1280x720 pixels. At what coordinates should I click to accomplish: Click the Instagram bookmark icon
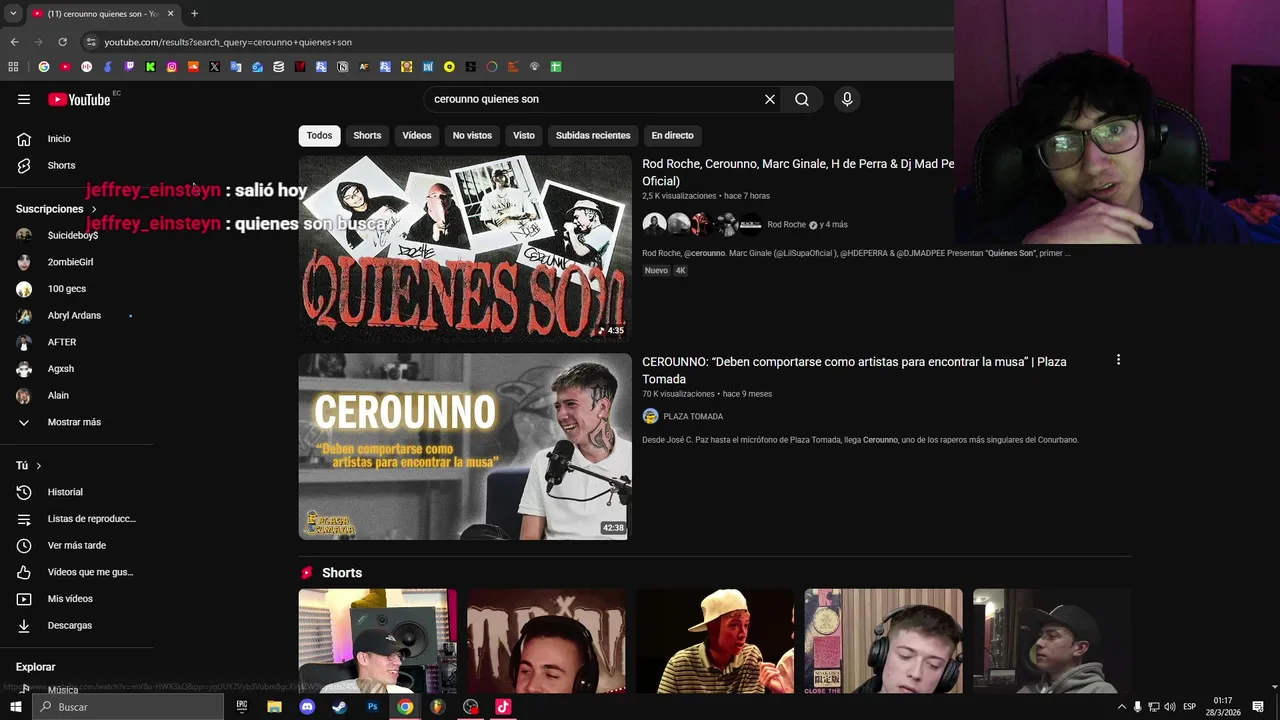[x=172, y=67]
